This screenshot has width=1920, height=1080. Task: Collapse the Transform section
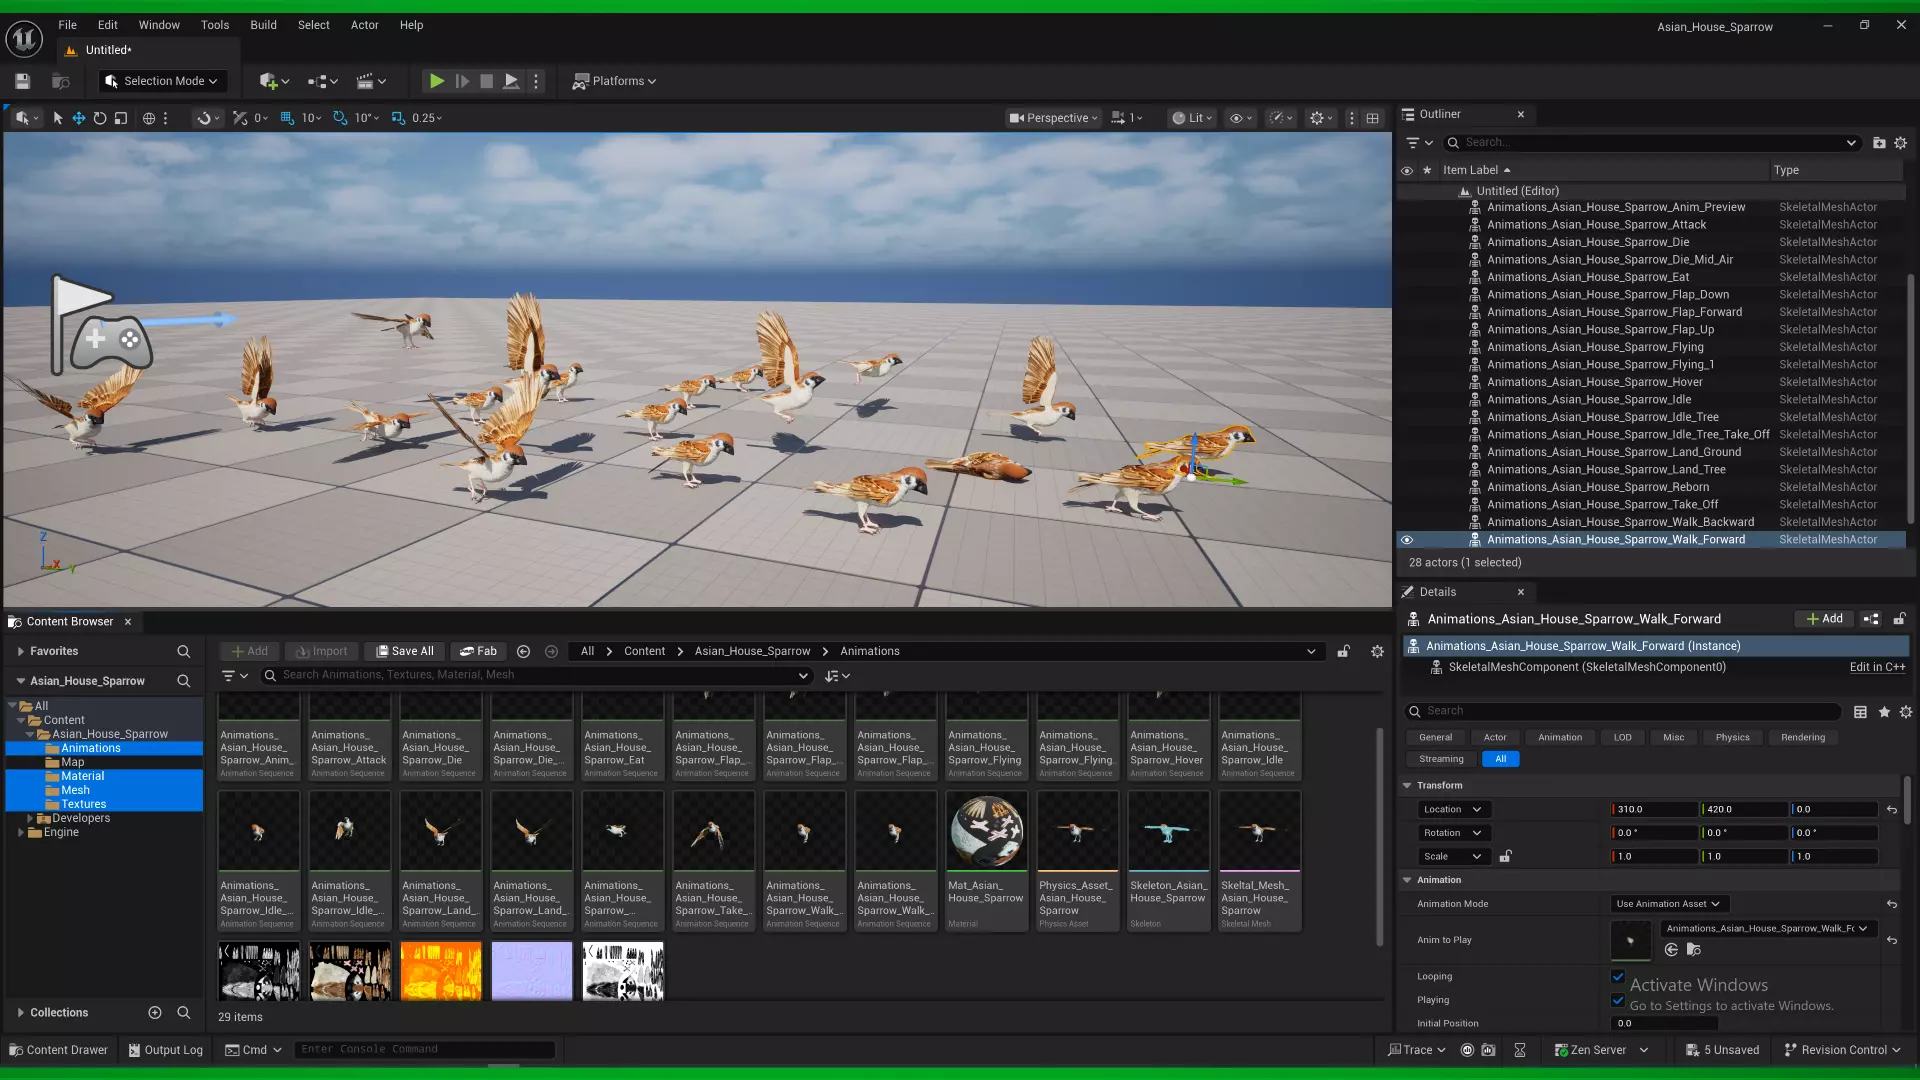point(1407,786)
